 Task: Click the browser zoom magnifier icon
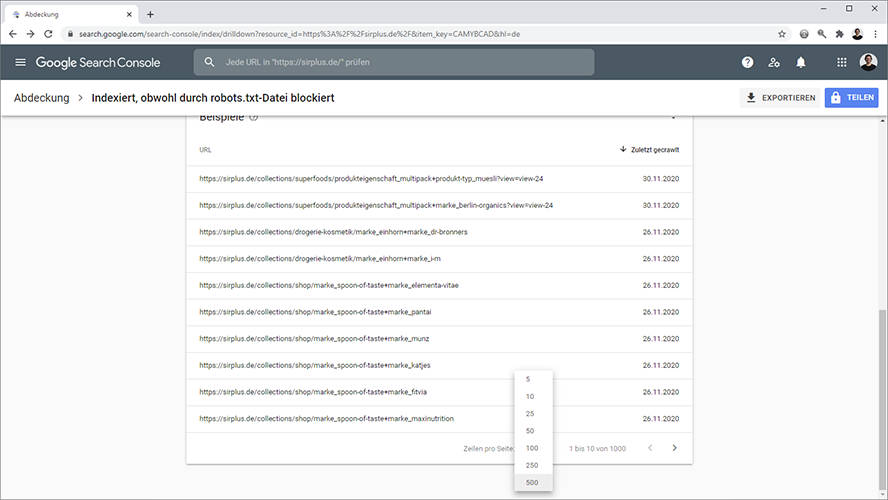click(822, 34)
